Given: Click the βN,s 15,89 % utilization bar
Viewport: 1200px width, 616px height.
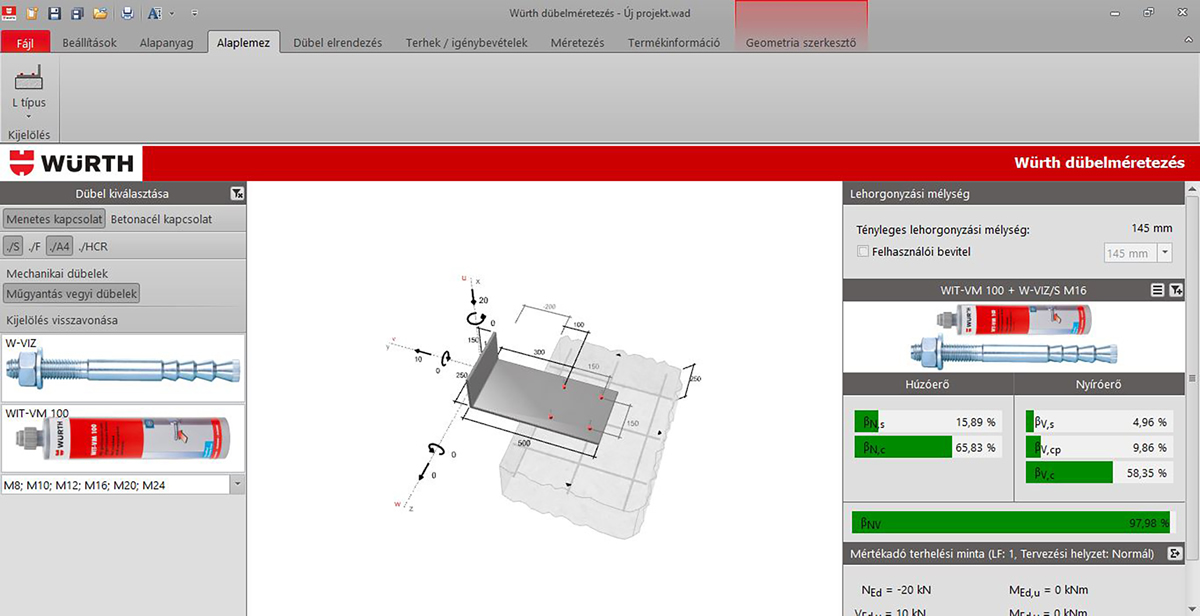Looking at the screenshot, I should [928, 421].
